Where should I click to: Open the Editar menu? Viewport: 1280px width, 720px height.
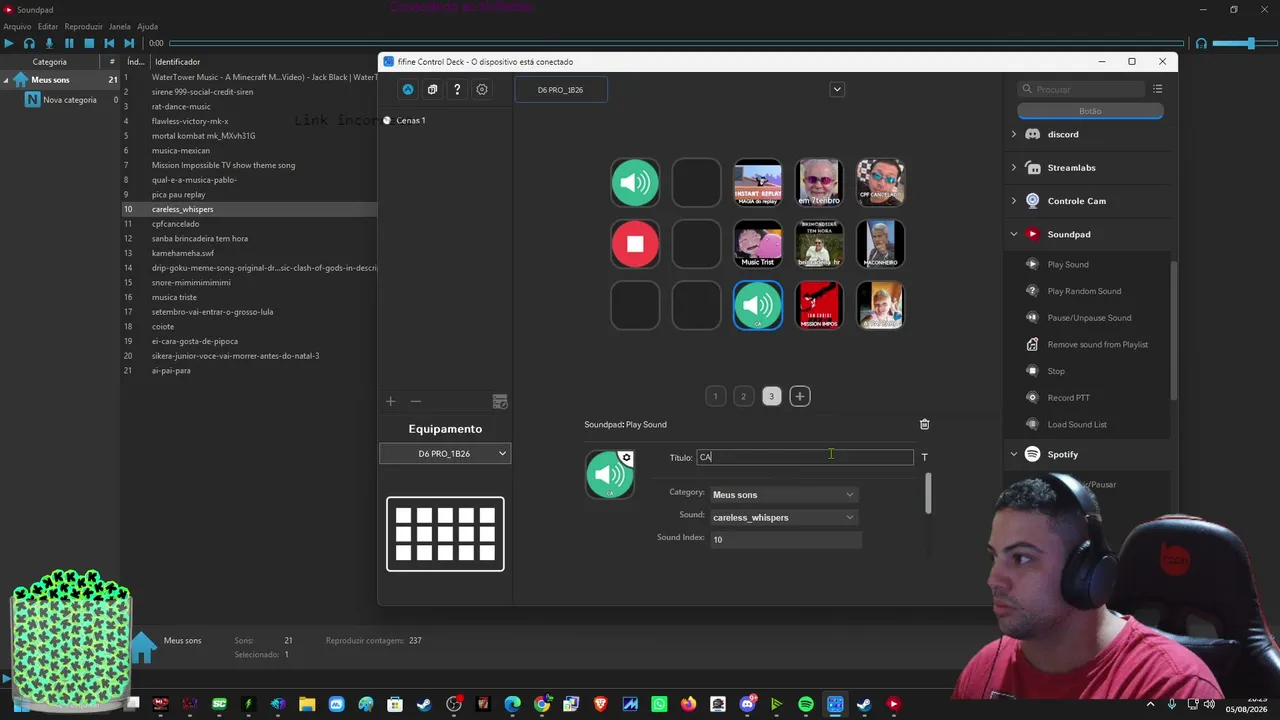coord(47,26)
